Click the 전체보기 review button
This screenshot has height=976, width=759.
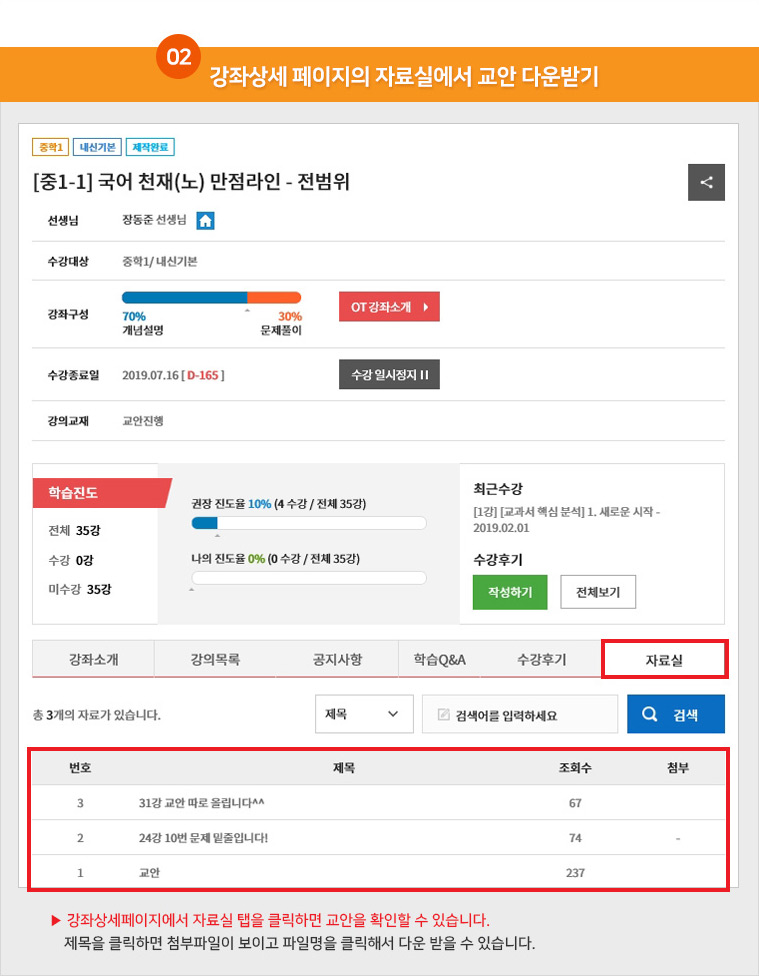(598, 592)
